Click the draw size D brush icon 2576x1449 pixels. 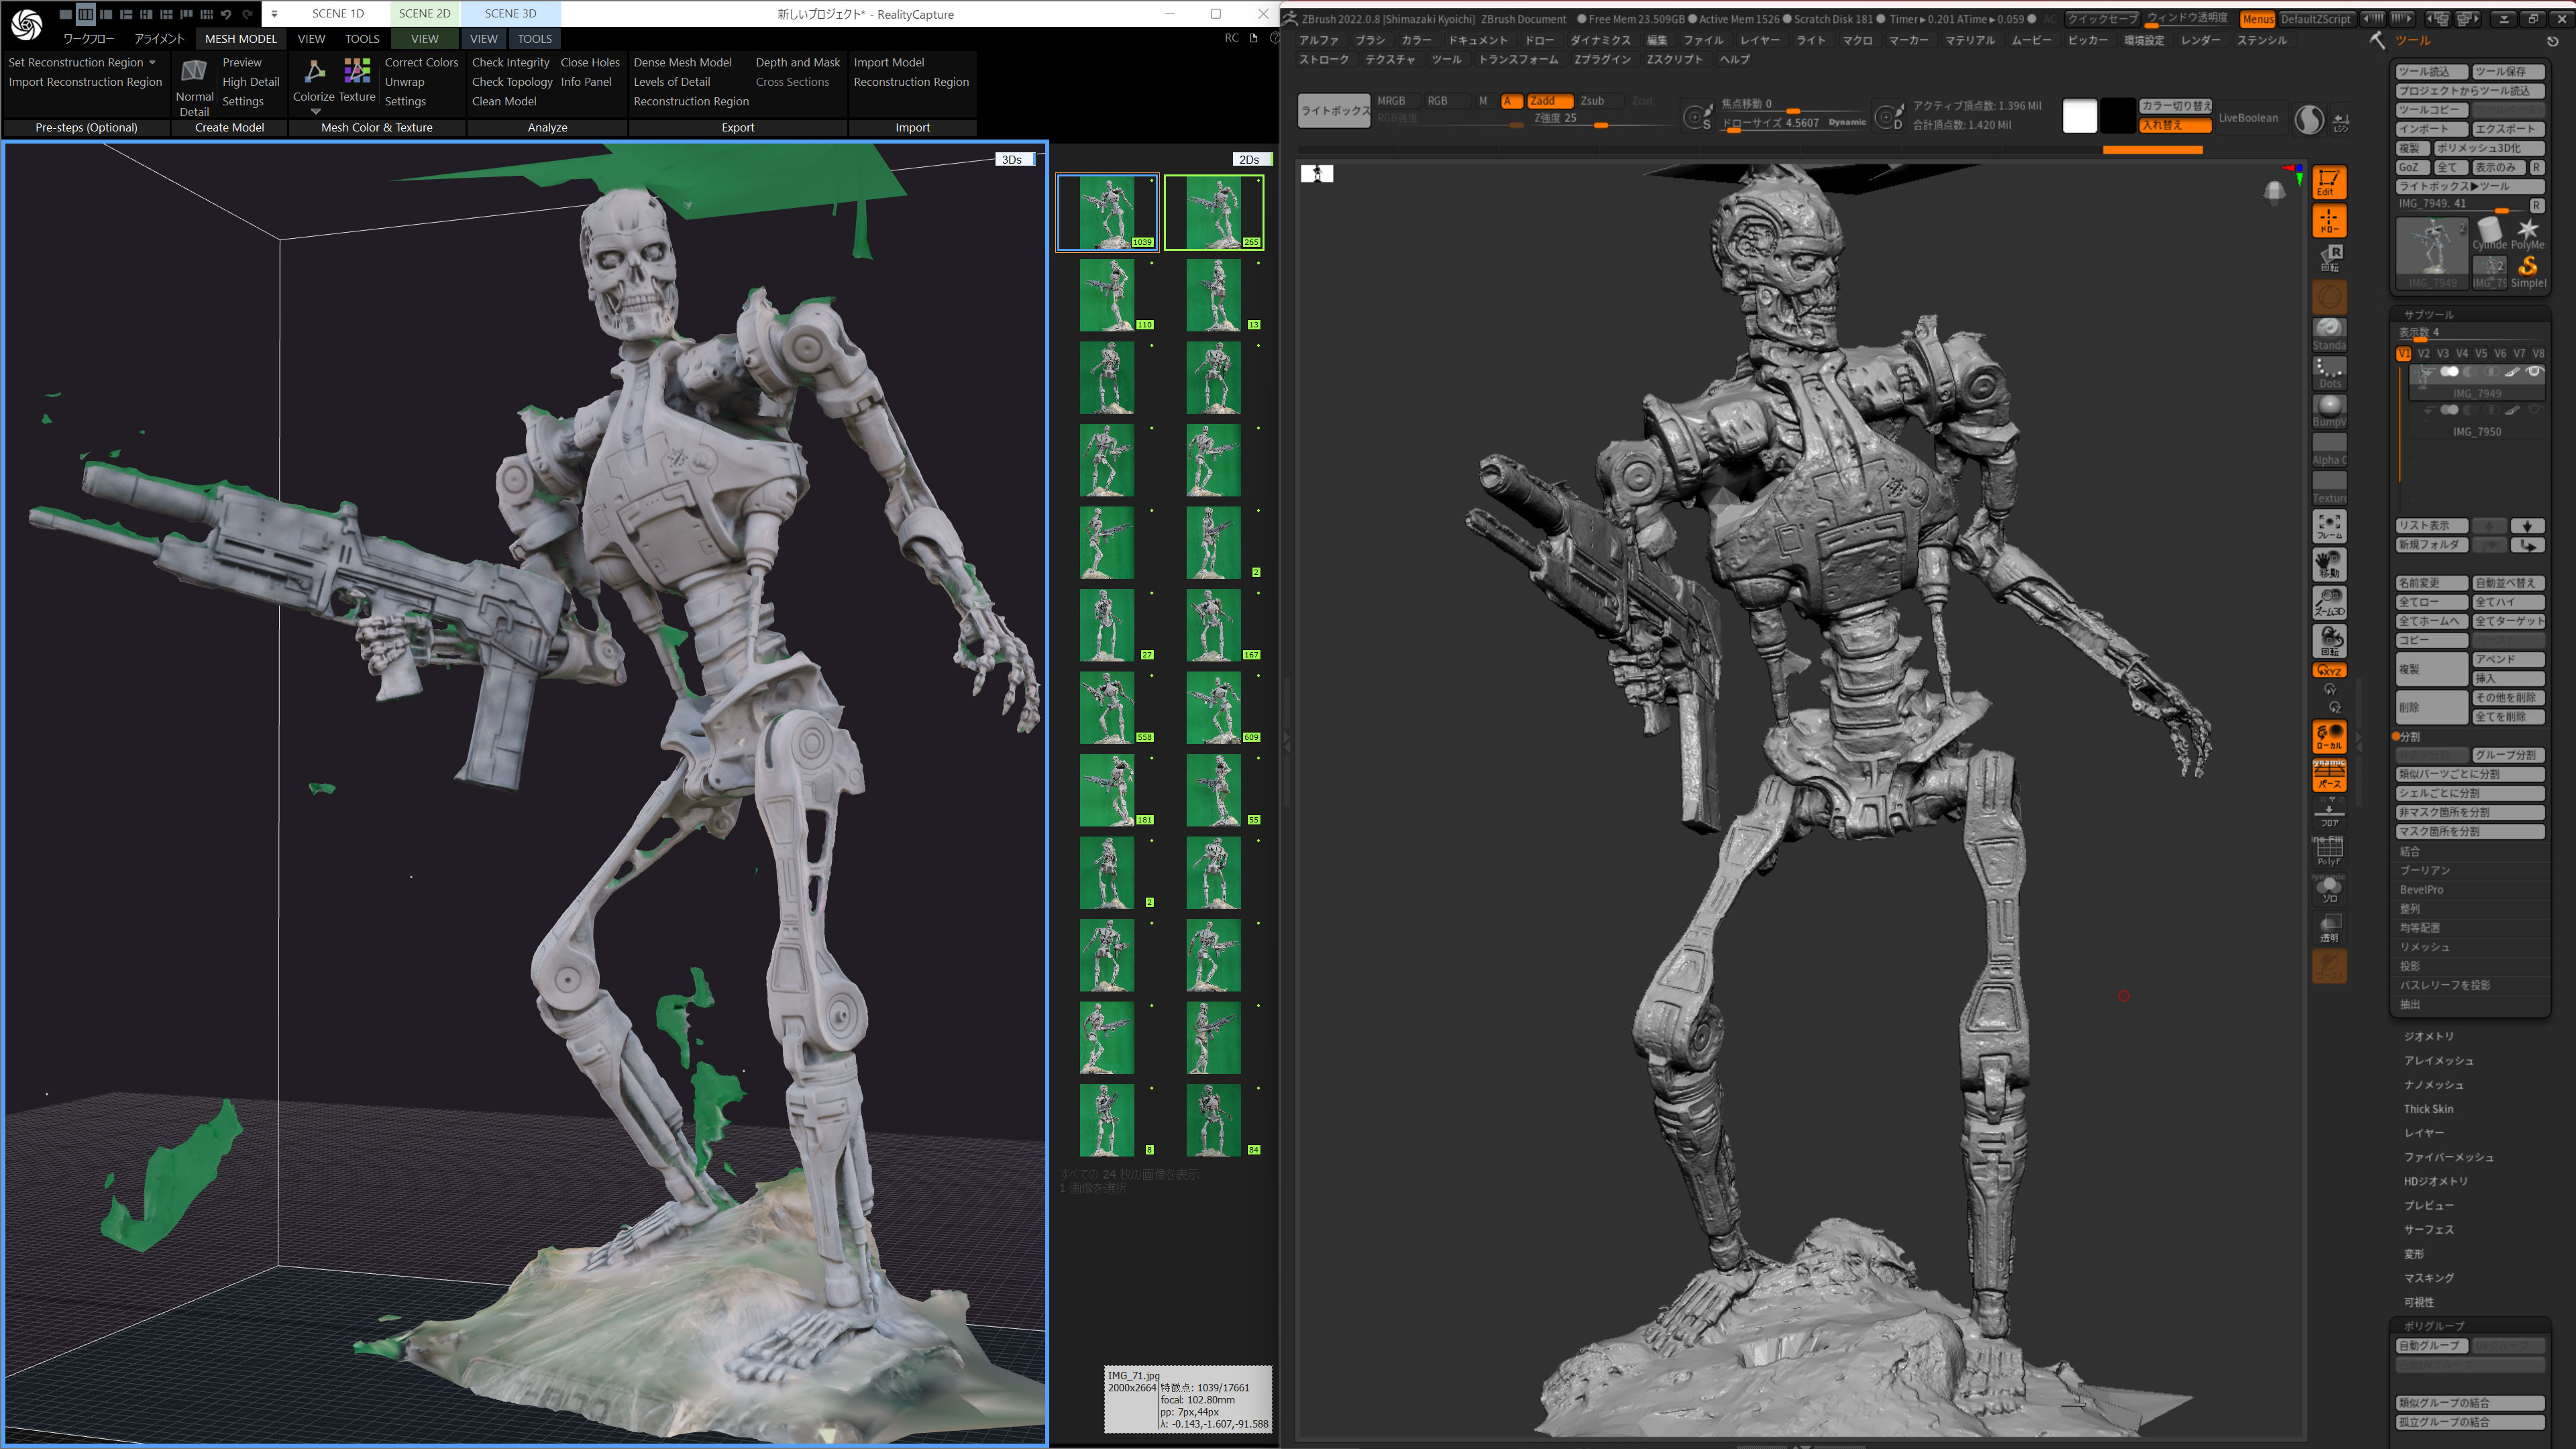[1888, 117]
